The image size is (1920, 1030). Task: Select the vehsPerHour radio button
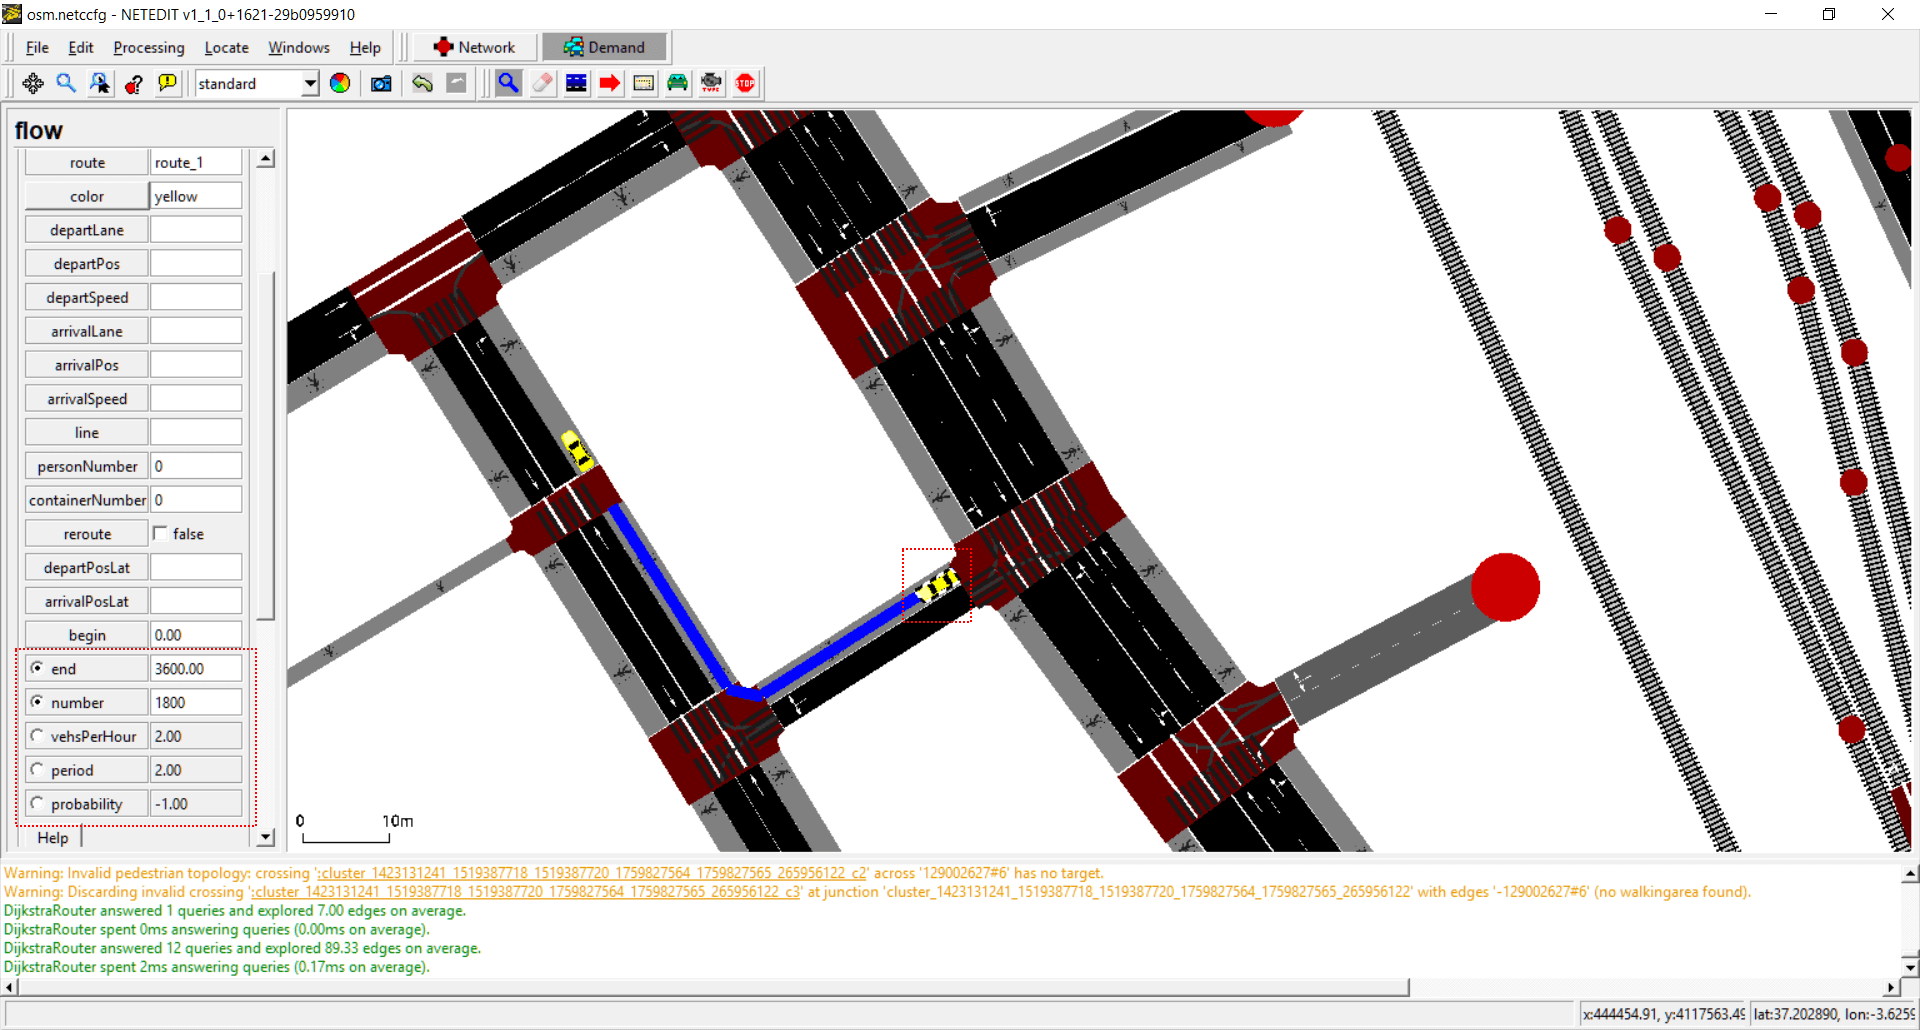(x=38, y=736)
